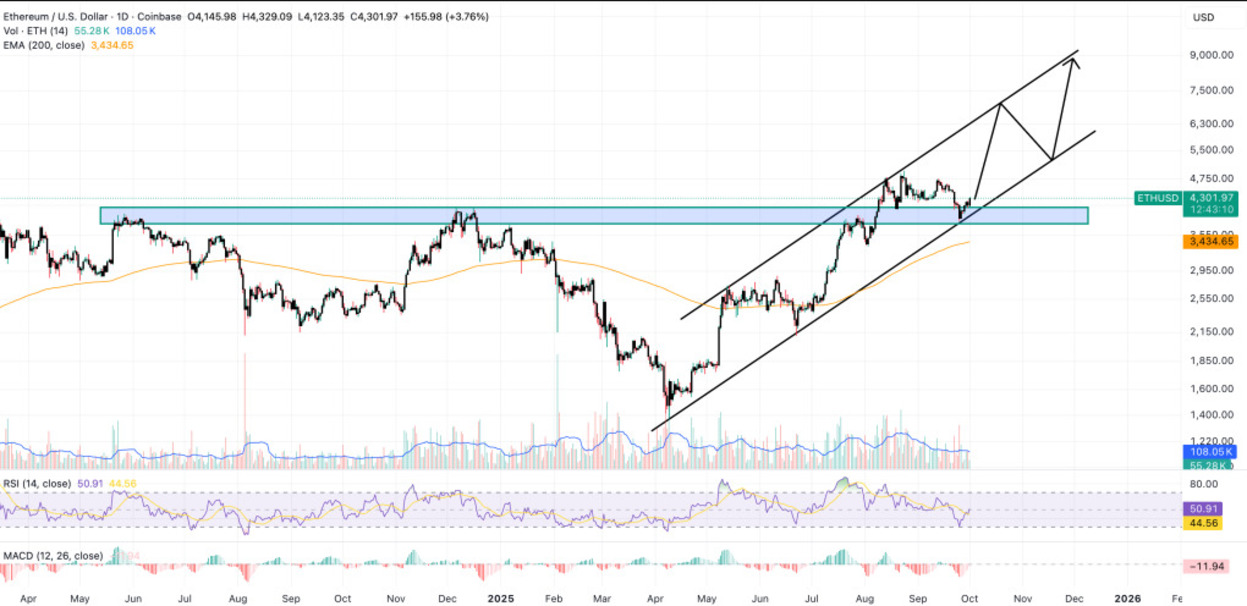Select the RSI (14, close) legend
Image resolution: width=1247 pixels, height=606 pixels.
[x=36, y=484]
